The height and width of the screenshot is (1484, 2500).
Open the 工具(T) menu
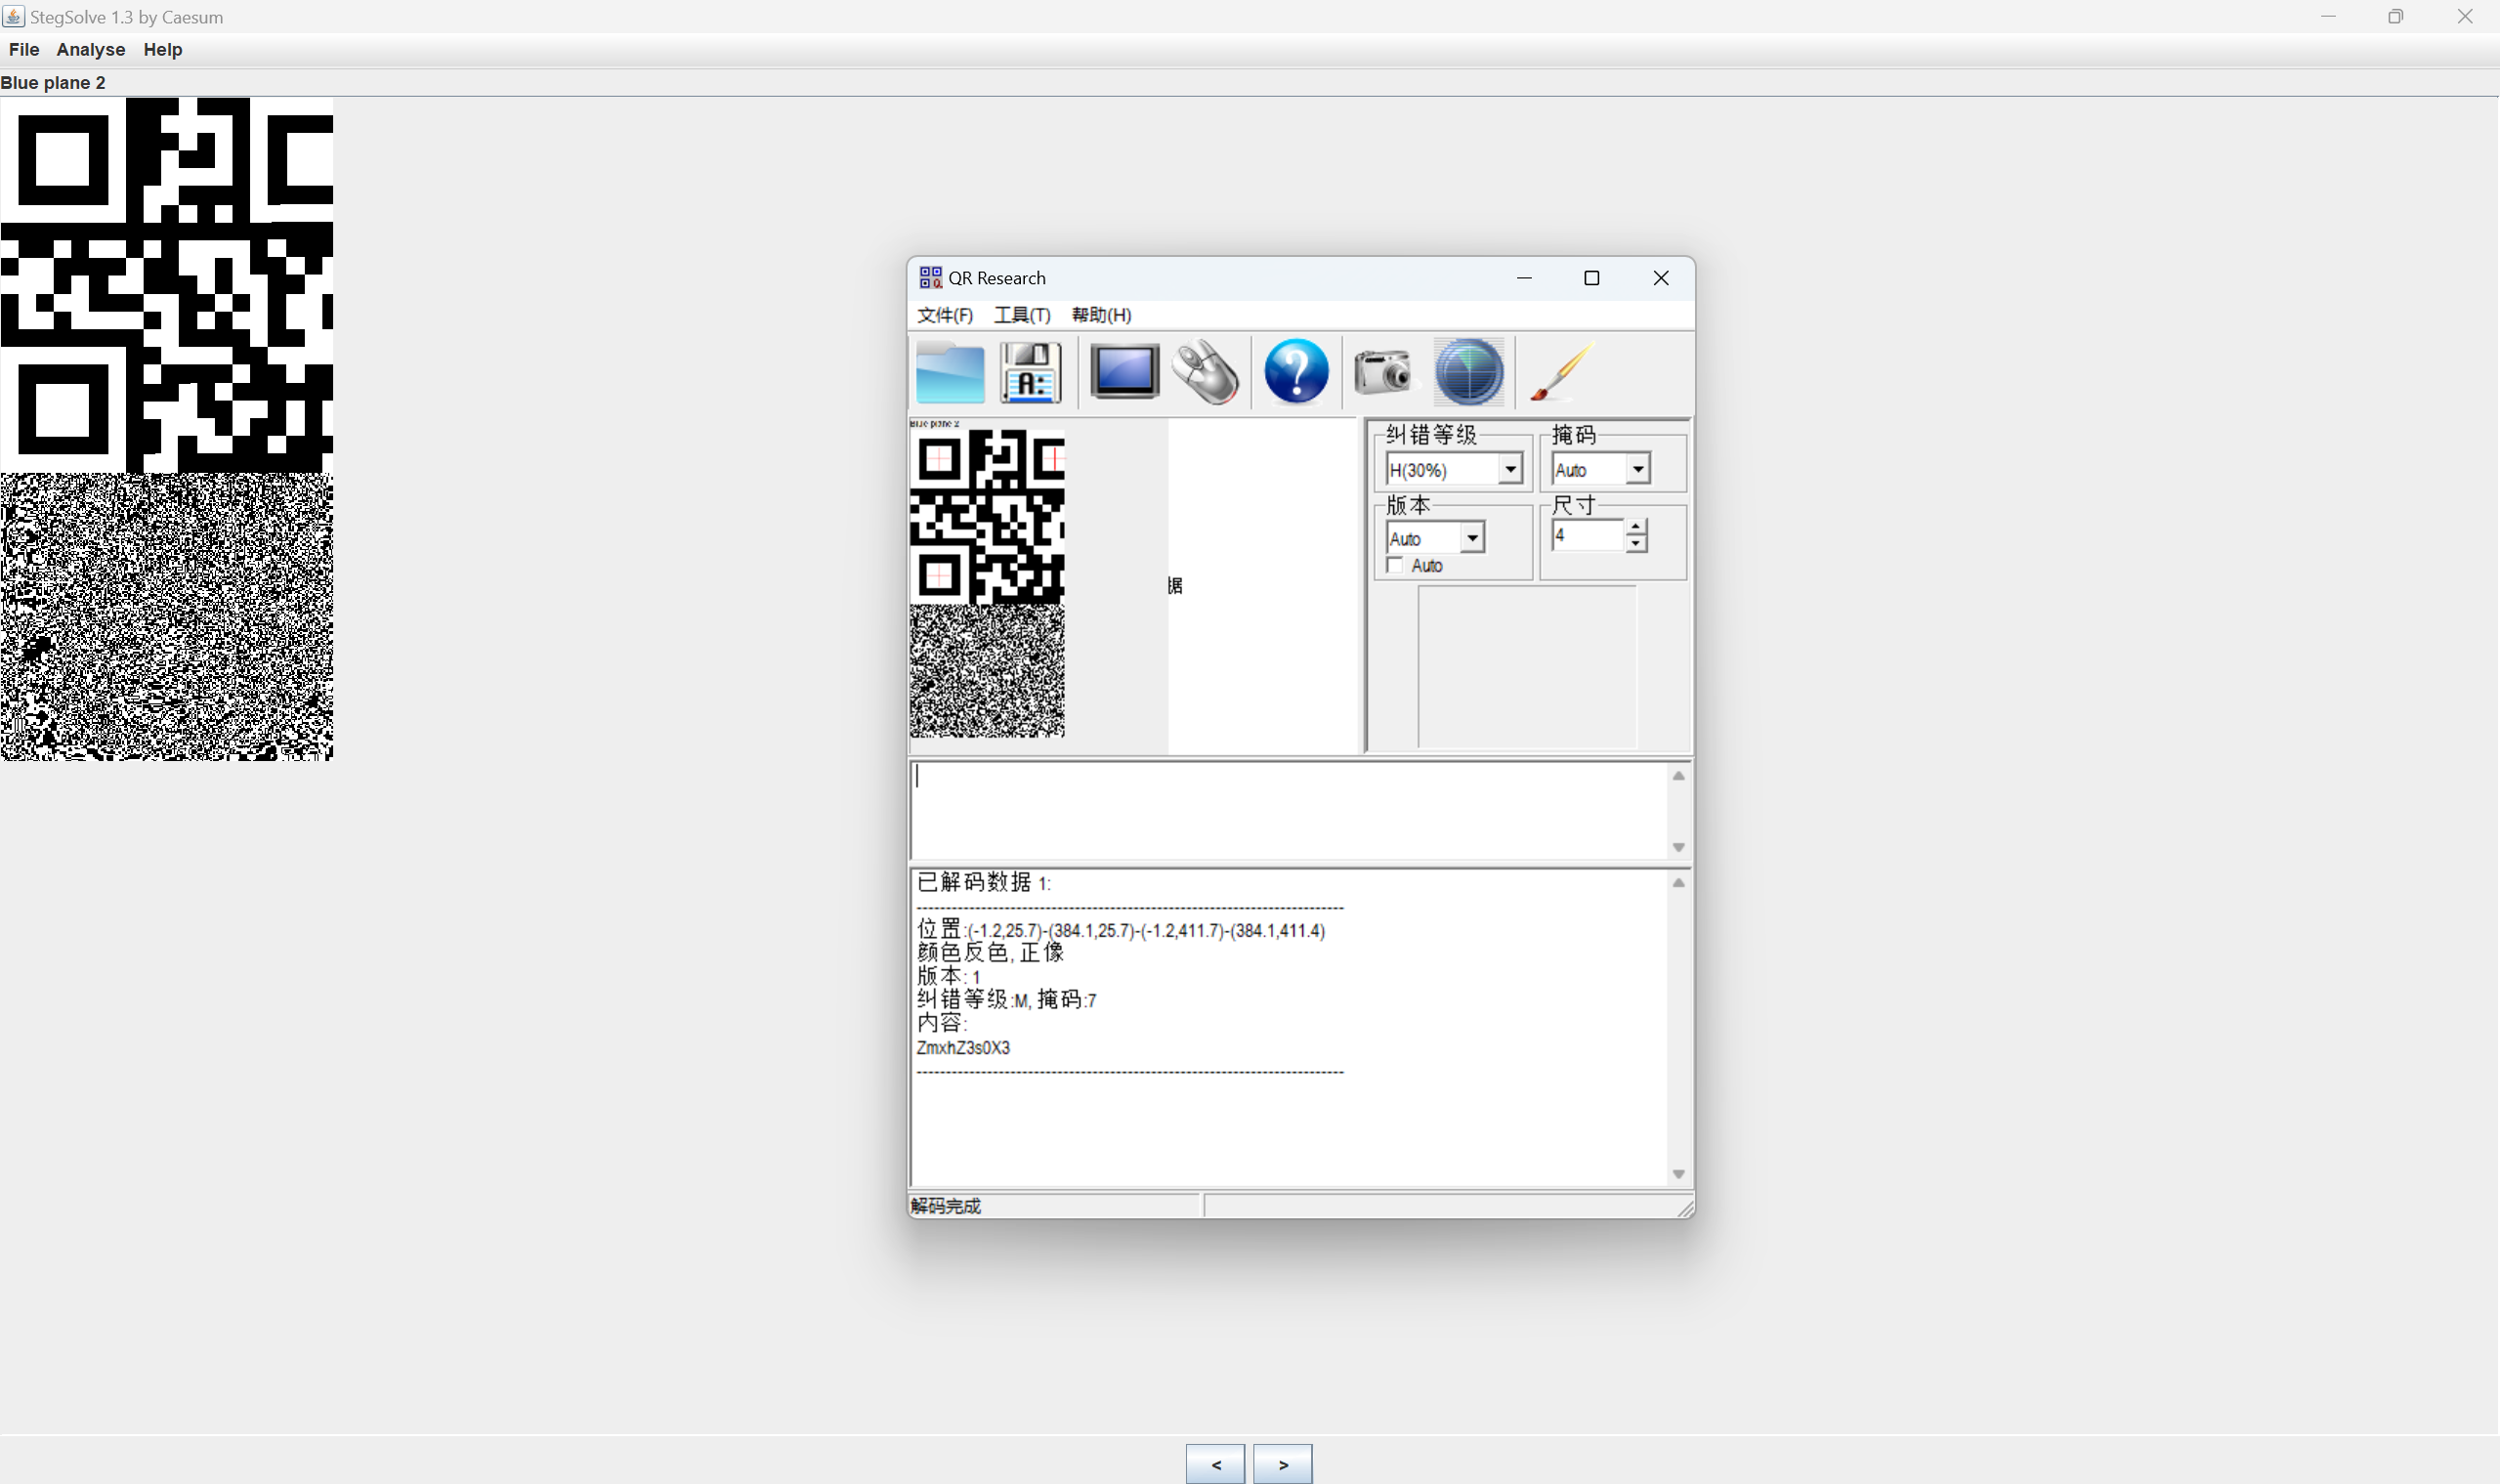tap(1022, 315)
